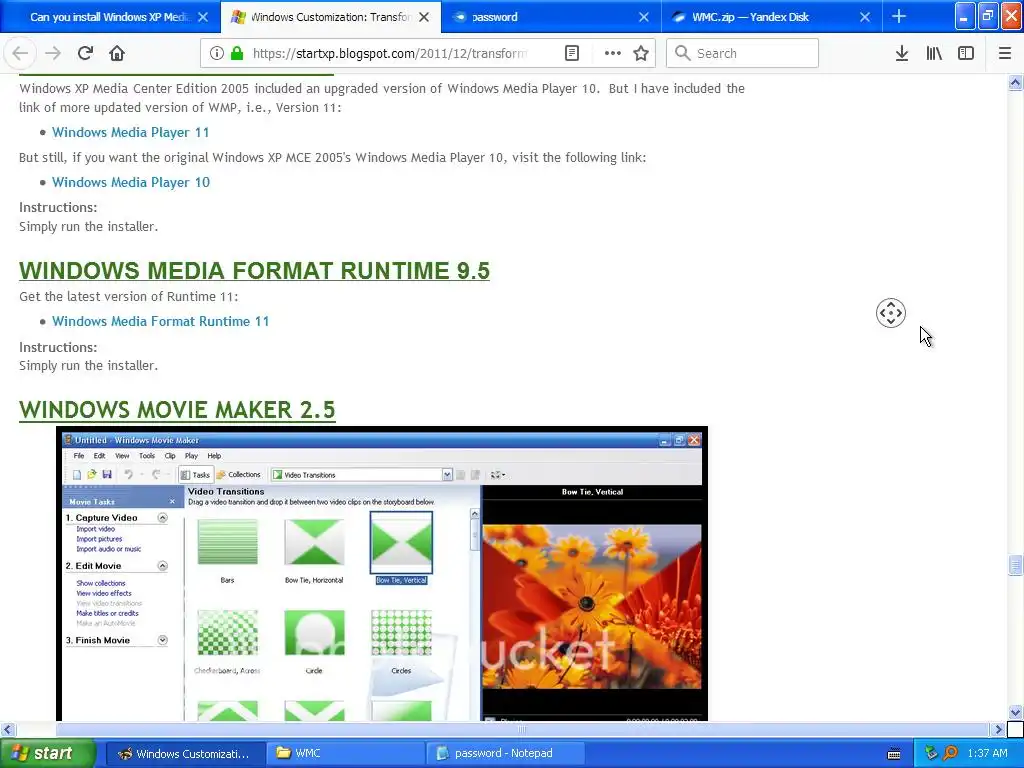Go back to the previous page
Viewport: 1024px width, 768px height.
pyautogui.click(x=20, y=53)
